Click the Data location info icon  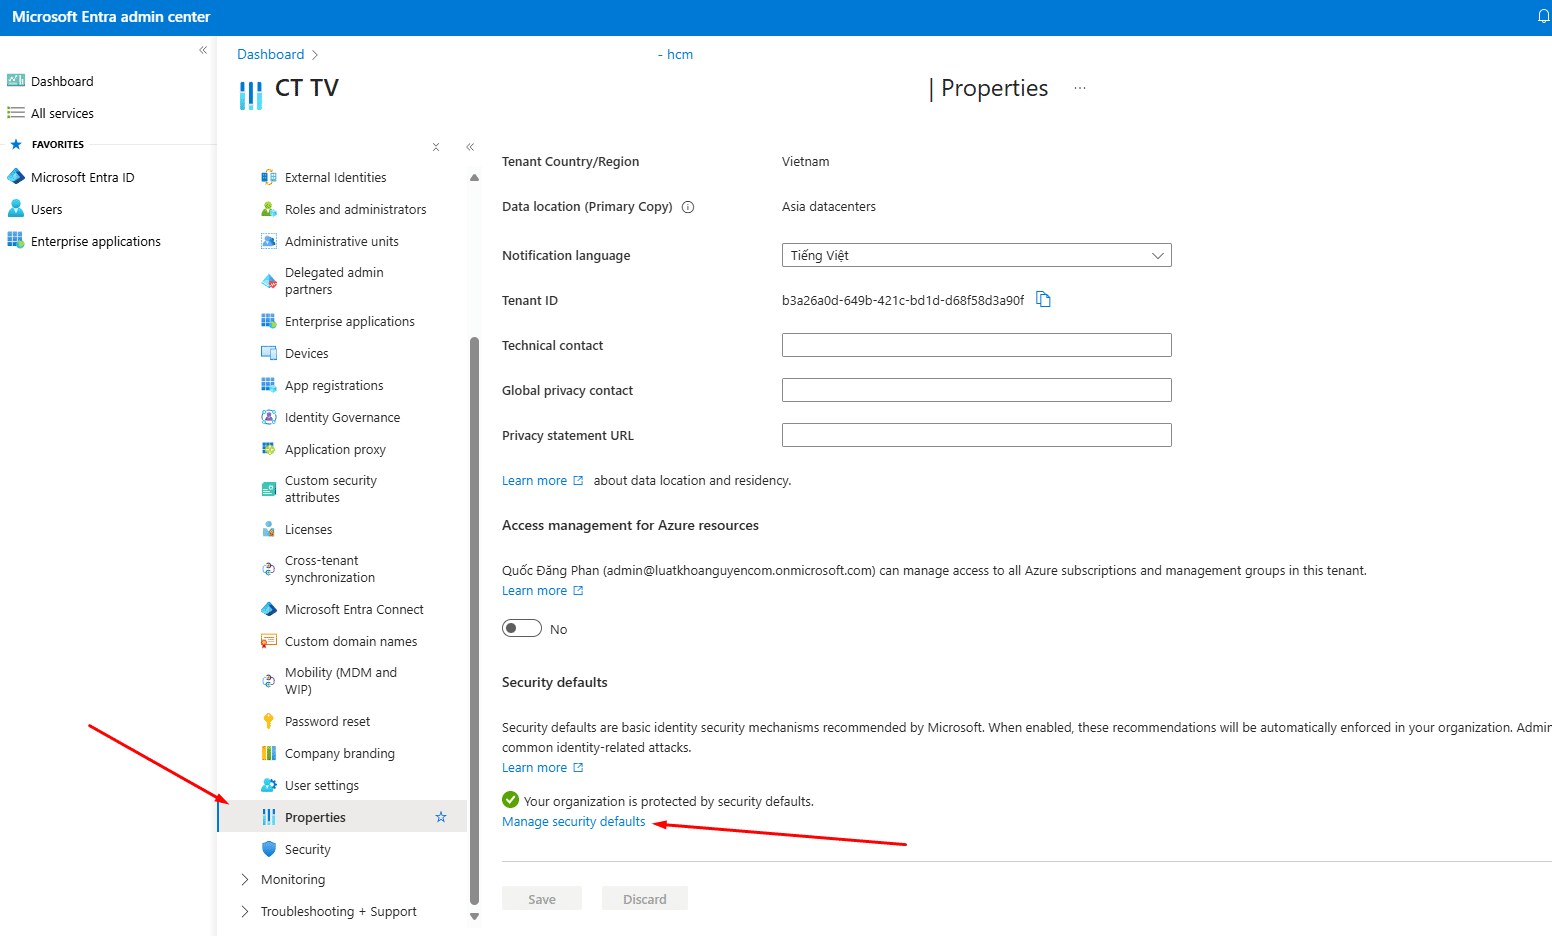[x=688, y=207]
